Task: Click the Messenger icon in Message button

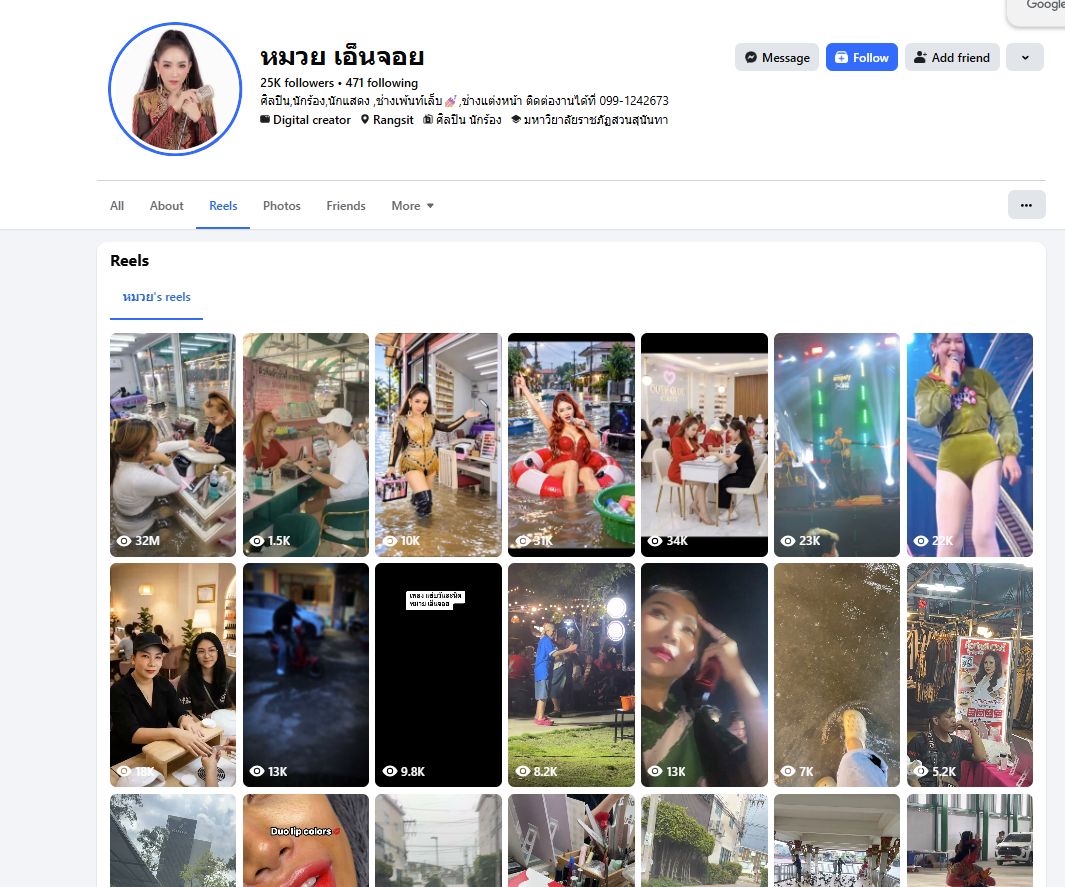Action: pos(751,58)
